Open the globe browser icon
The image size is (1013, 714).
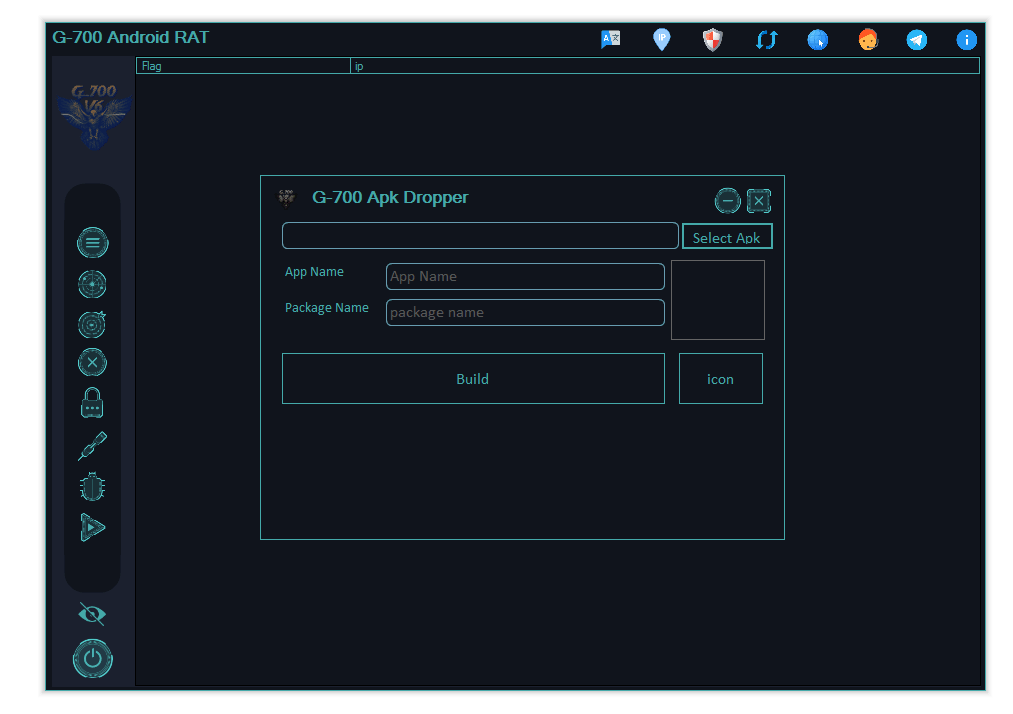coord(817,39)
